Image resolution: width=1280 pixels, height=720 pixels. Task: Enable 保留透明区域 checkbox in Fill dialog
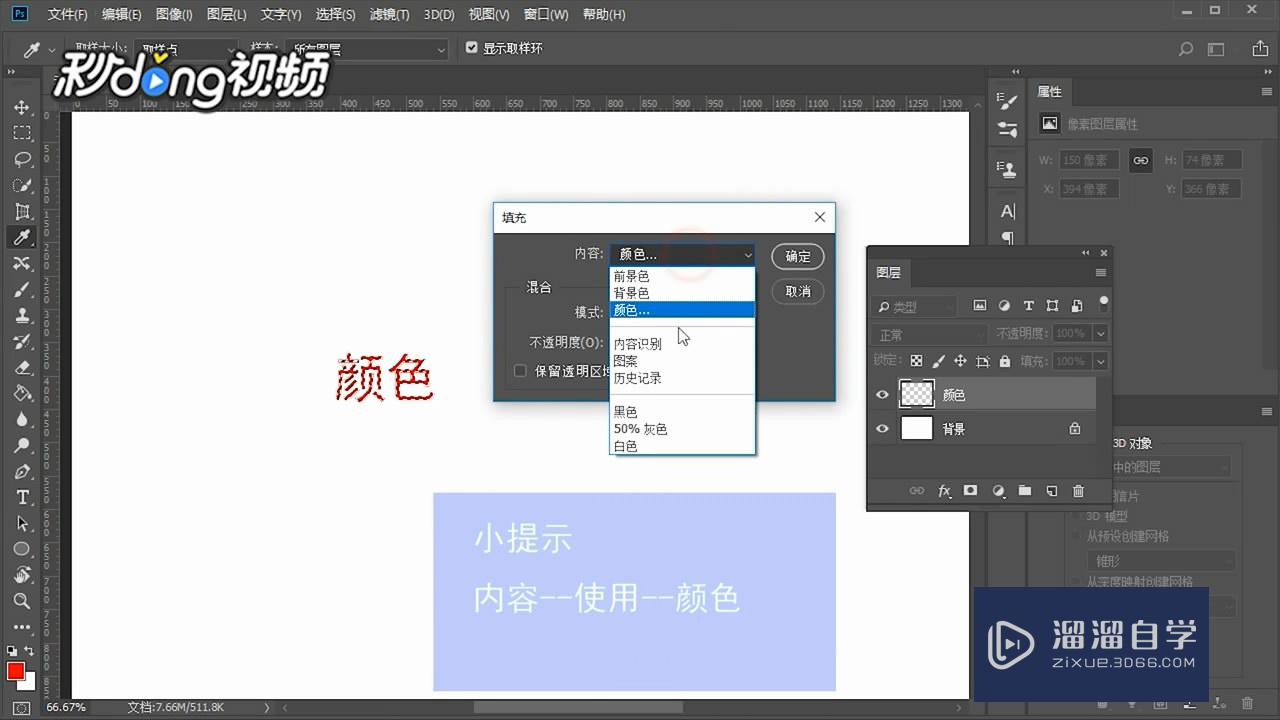click(520, 371)
